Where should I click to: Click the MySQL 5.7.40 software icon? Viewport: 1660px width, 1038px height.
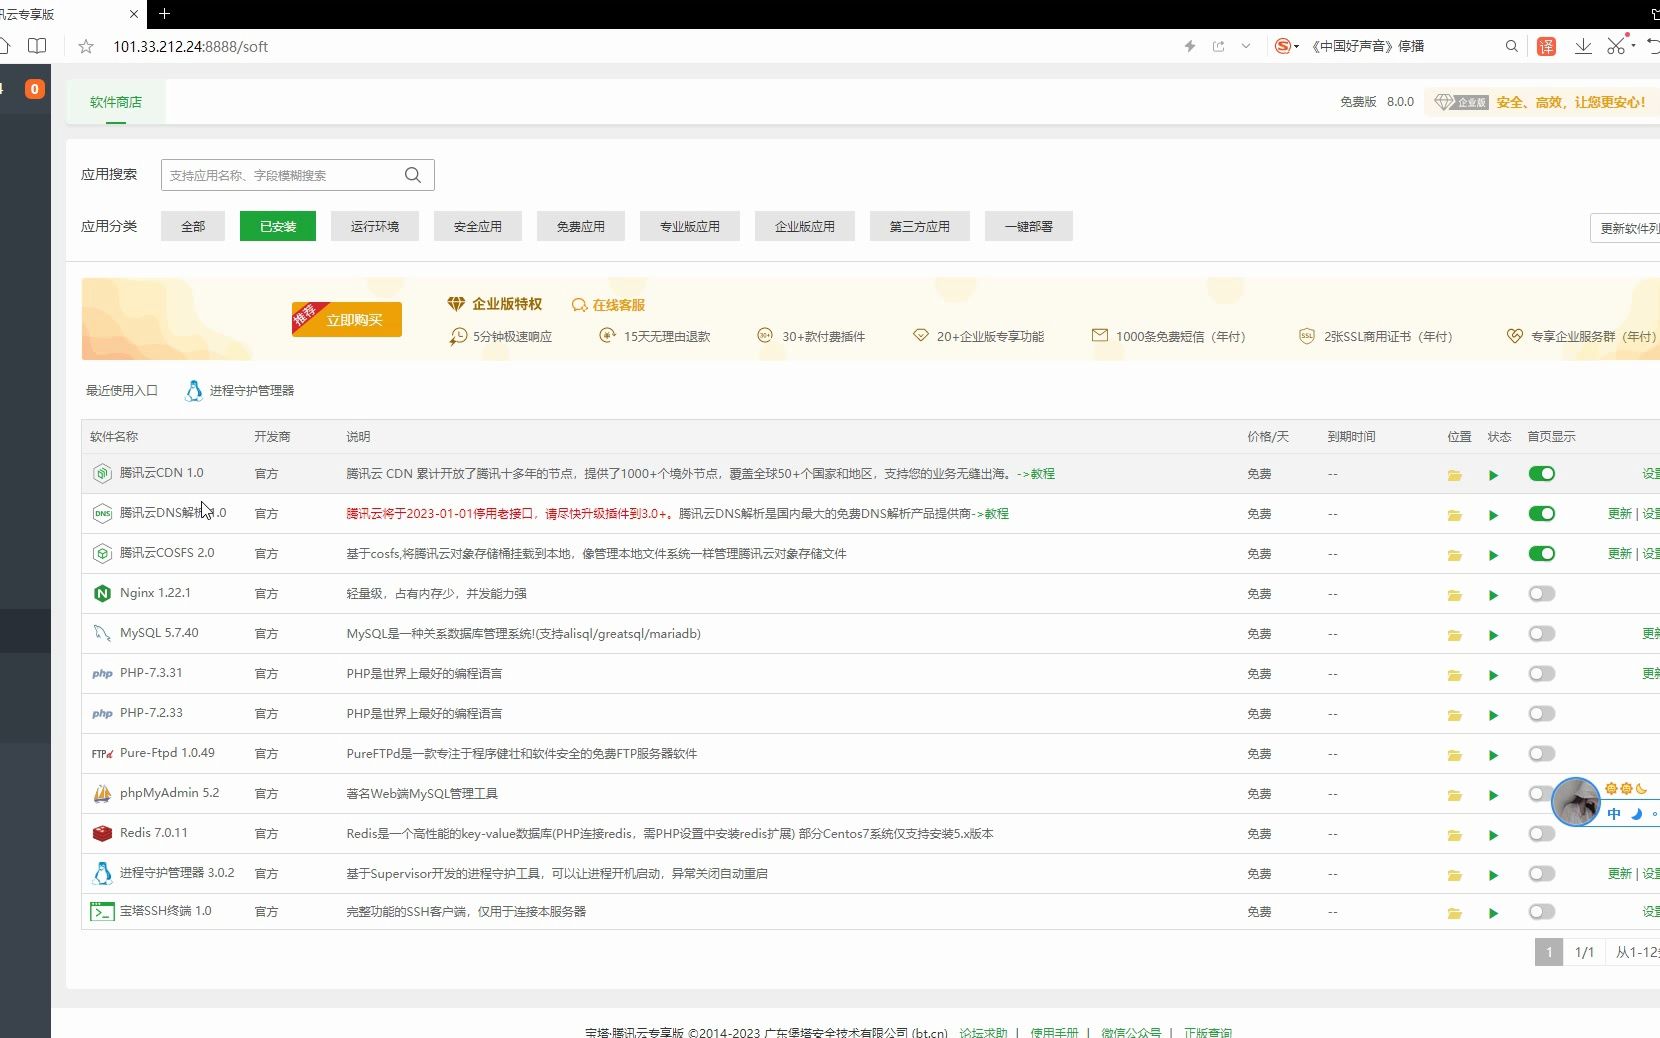(102, 633)
